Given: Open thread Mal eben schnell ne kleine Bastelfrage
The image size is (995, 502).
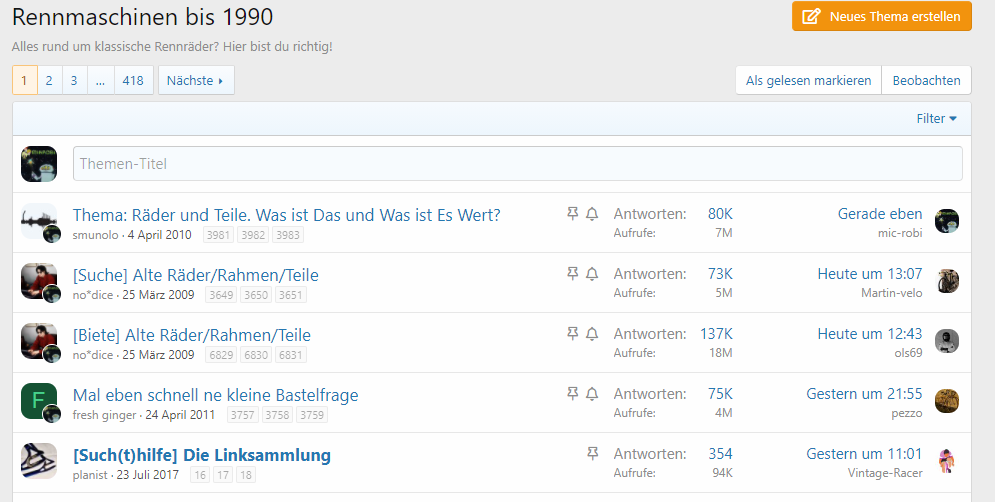Looking at the screenshot, I should [x=215, y=395].
